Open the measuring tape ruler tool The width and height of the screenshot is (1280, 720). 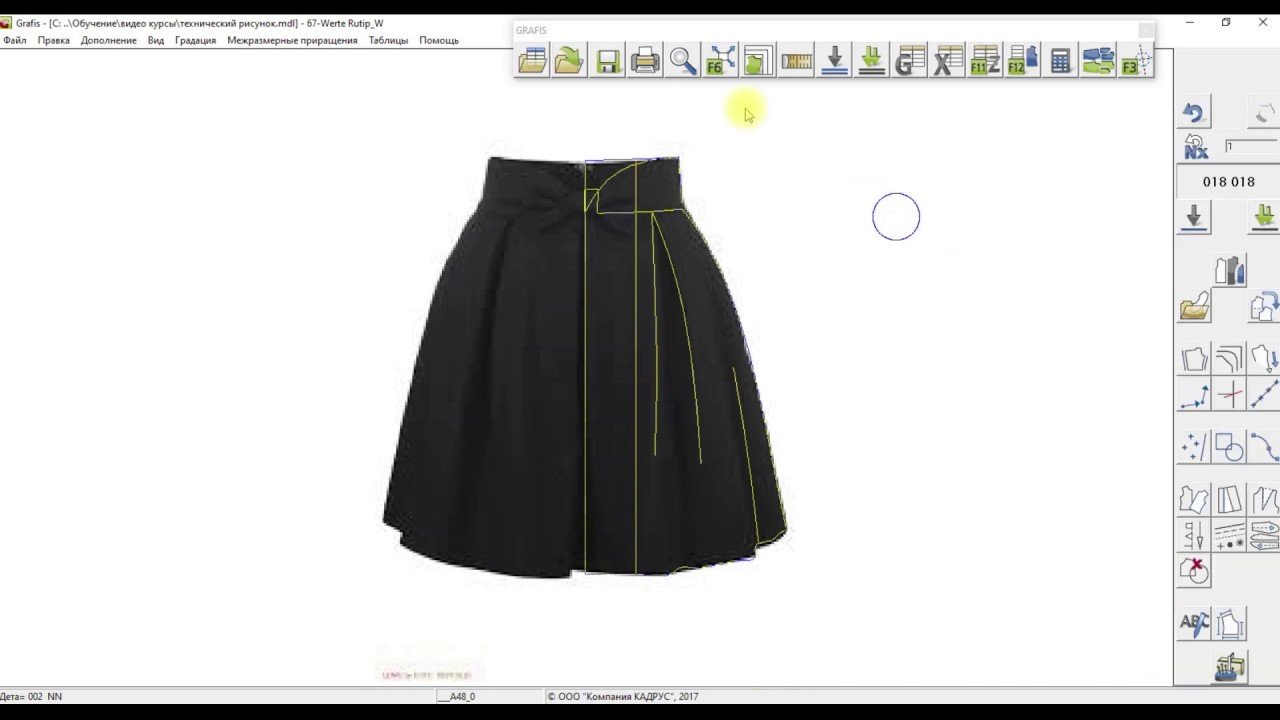[x=796, y=61]
